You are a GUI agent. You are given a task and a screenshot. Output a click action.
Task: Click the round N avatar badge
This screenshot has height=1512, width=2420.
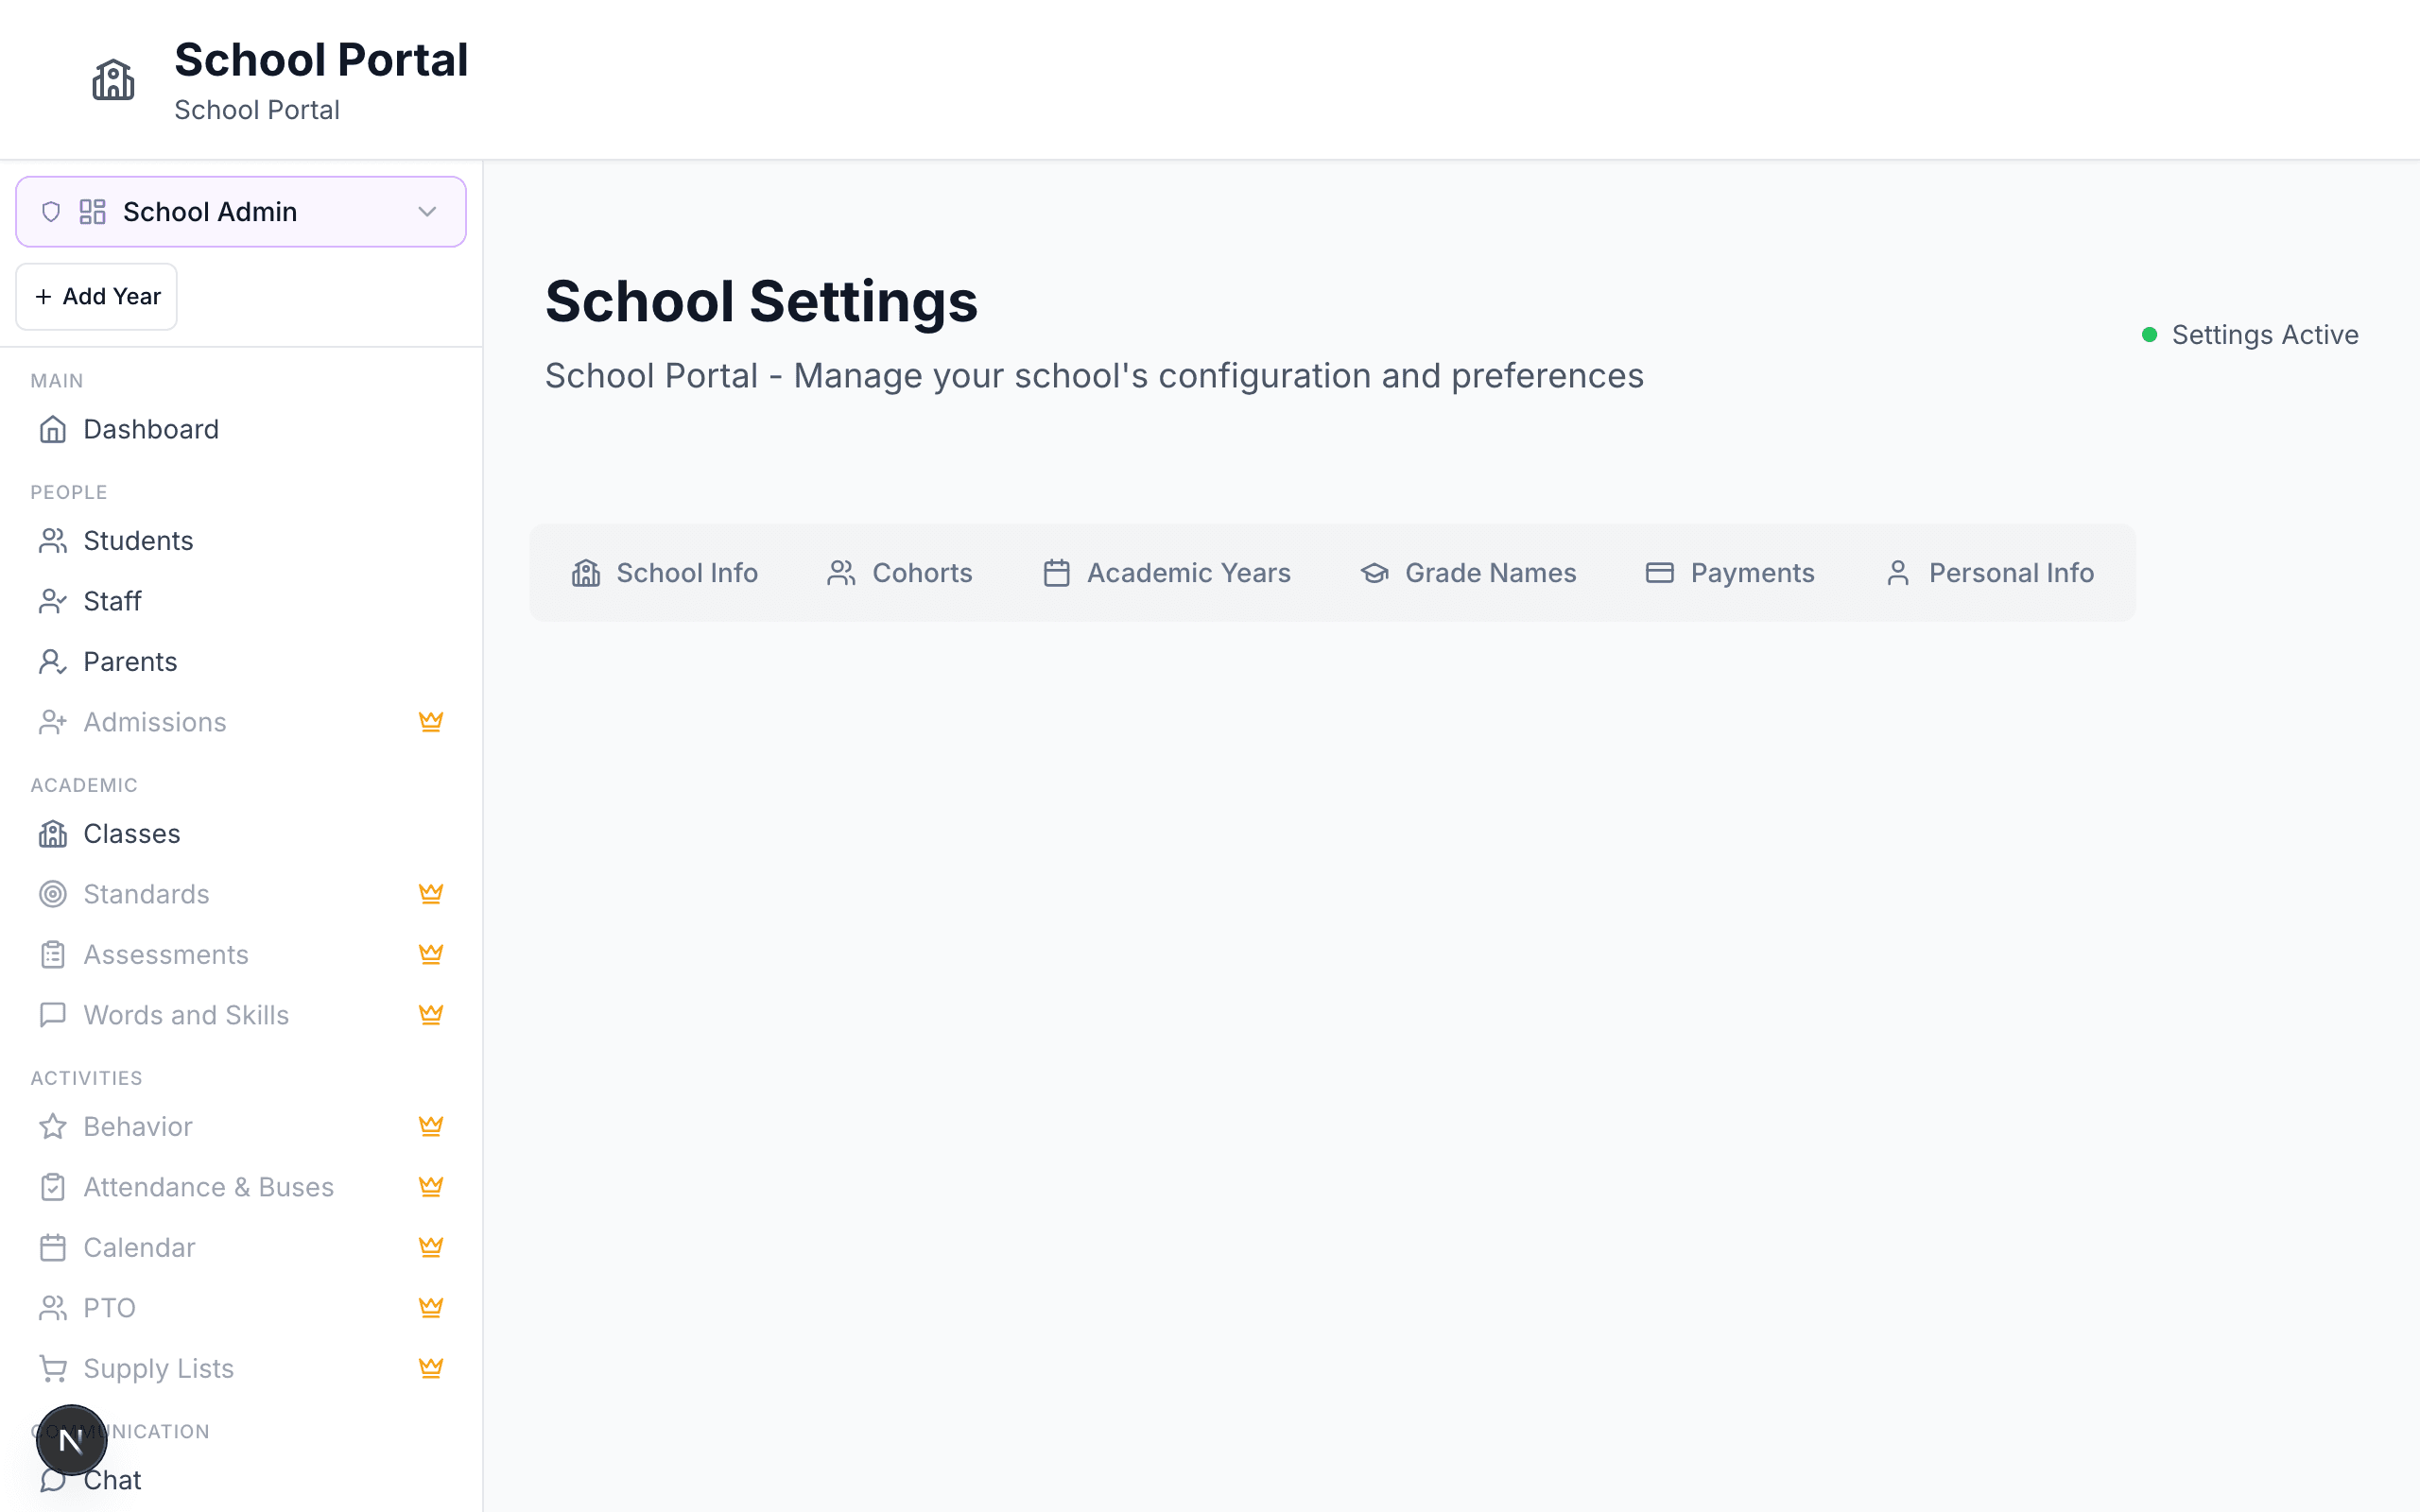click(71, 1440)
